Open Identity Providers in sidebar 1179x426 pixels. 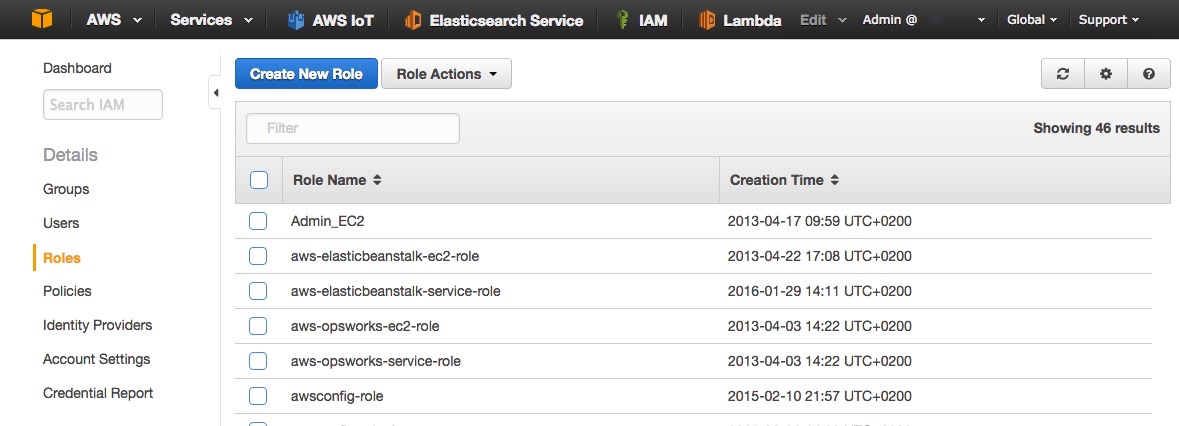(98, 325)
